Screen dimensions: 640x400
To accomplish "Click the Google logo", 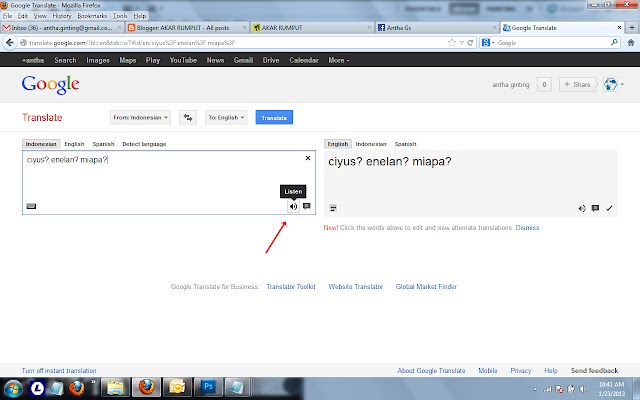I will 51,84.
